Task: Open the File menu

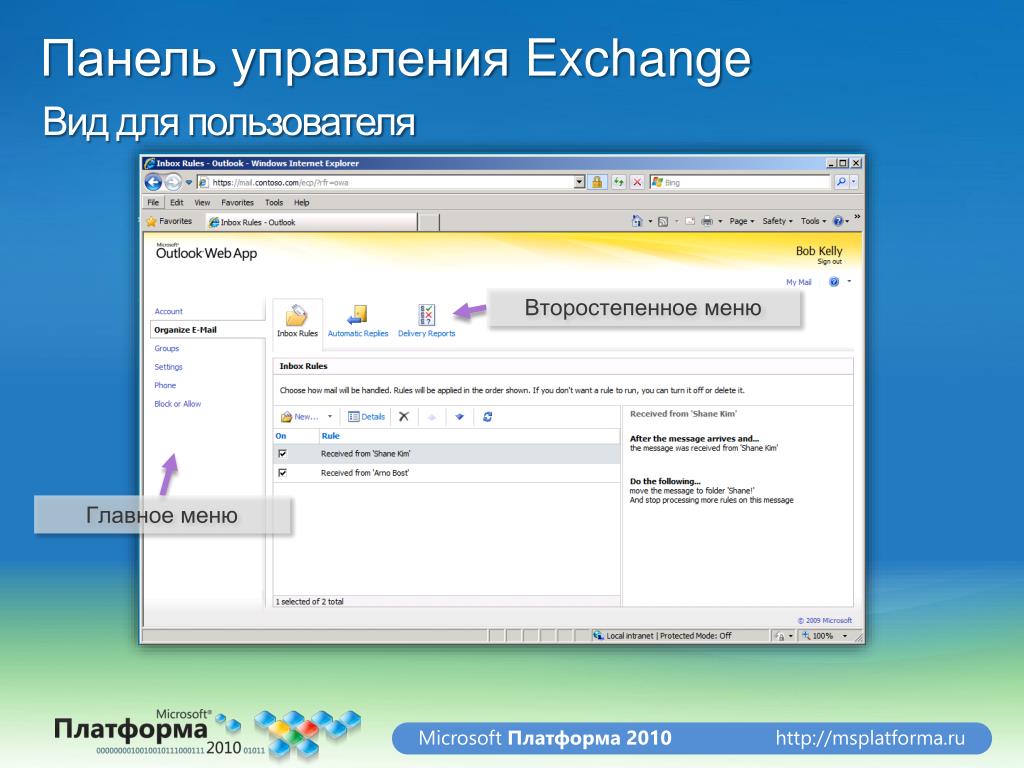Action: [153, 202]
